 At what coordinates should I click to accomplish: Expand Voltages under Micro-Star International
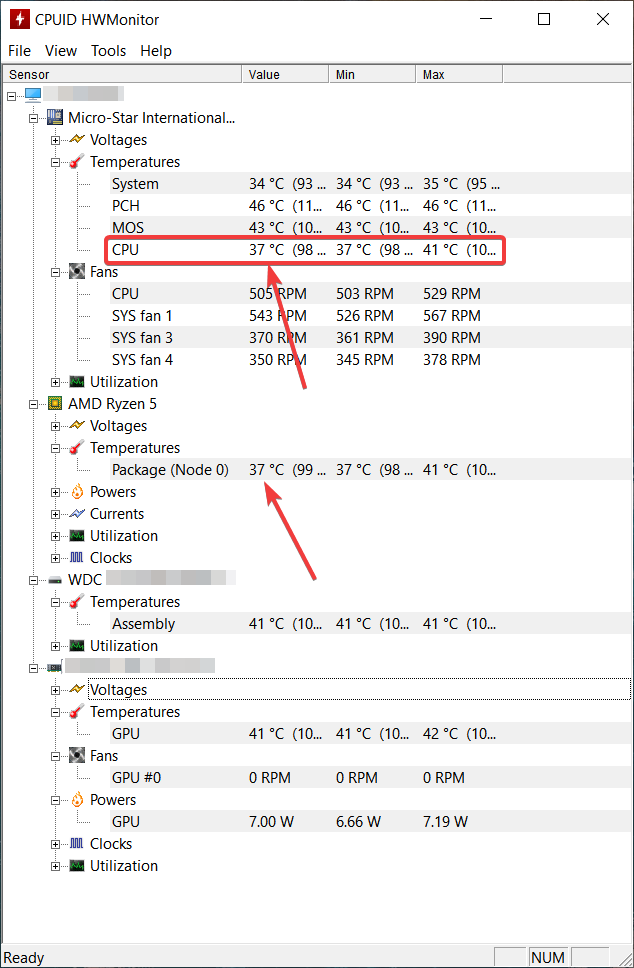coord(56,140)
